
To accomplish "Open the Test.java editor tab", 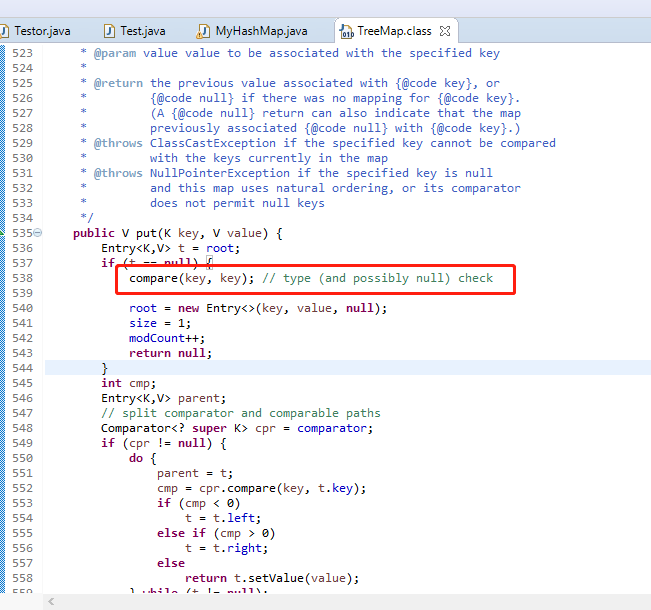I will pos(135,31).
